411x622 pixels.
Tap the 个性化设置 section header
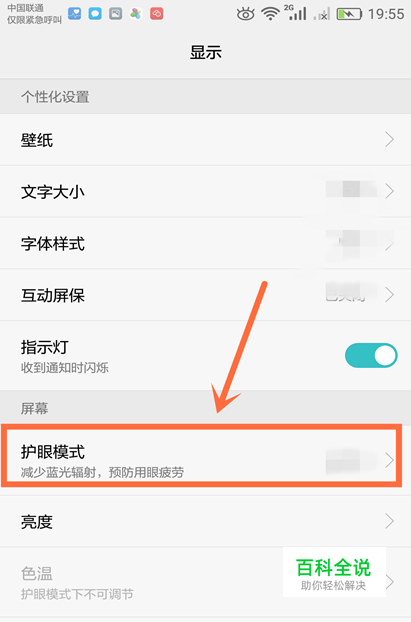(x=55, y=97)
